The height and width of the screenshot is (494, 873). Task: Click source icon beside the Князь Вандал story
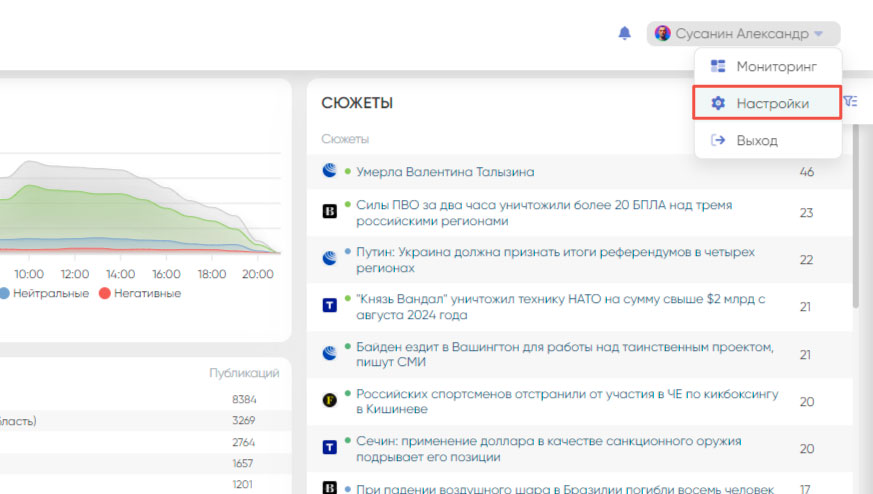tap(329, 306)
